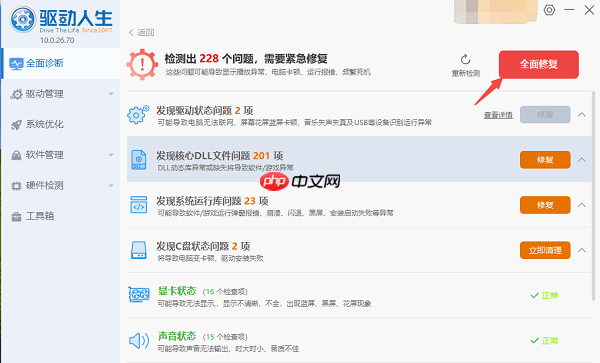Click the 正常 status of 声音状态
This screenshot has width=600, height=363.
pyautogui.click(x=545, y=340)
